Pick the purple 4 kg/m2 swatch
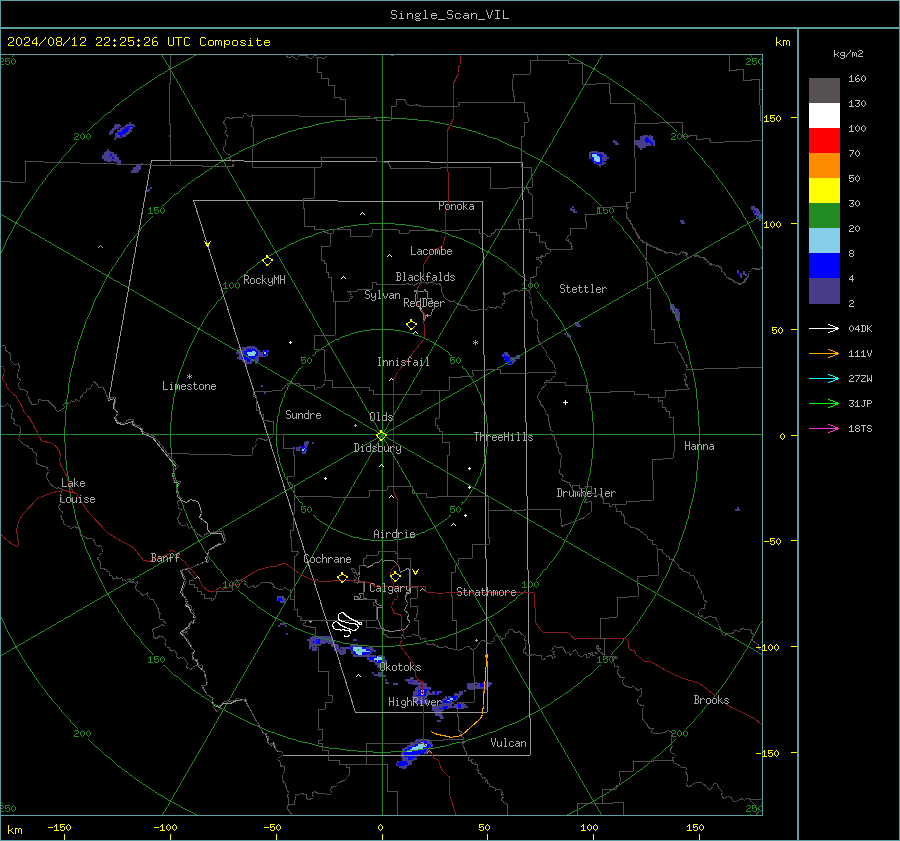 824,290
